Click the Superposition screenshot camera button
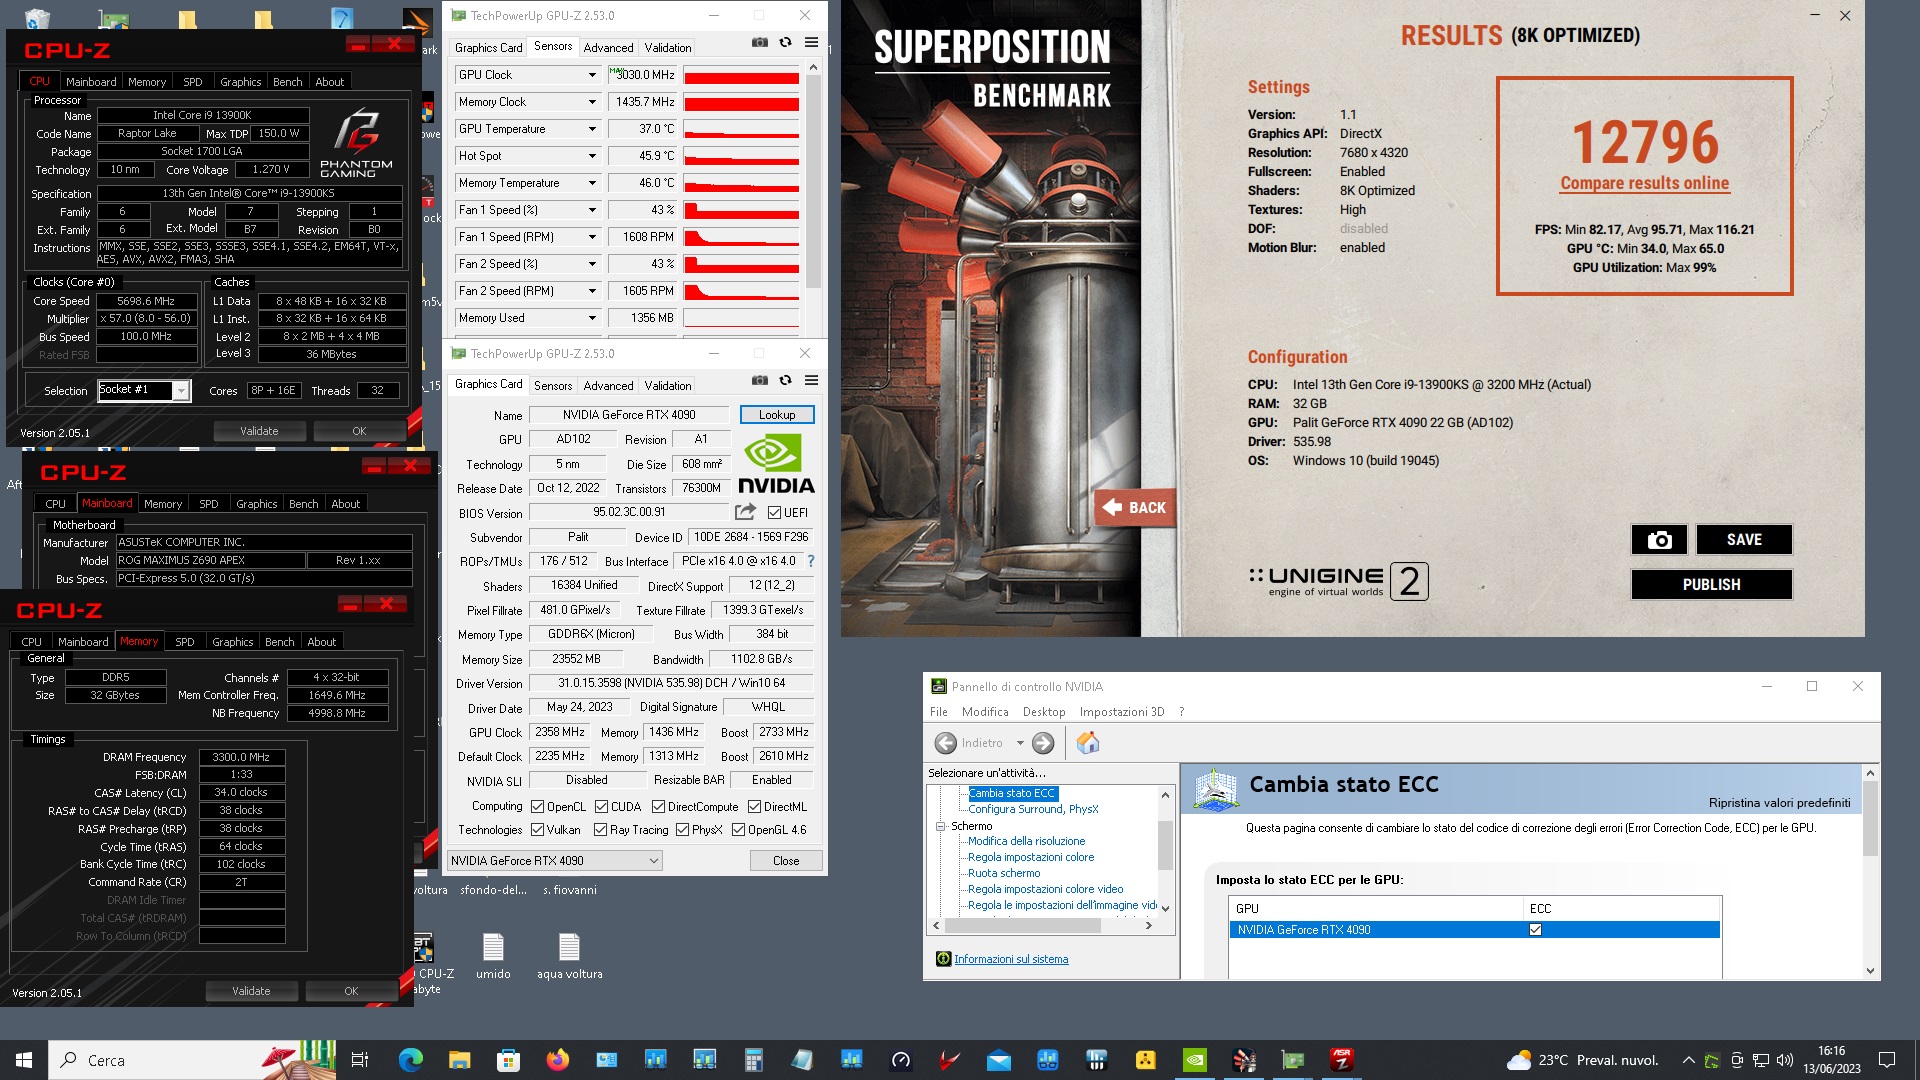The image size is (1920, 1080). tap(1659, 540)
